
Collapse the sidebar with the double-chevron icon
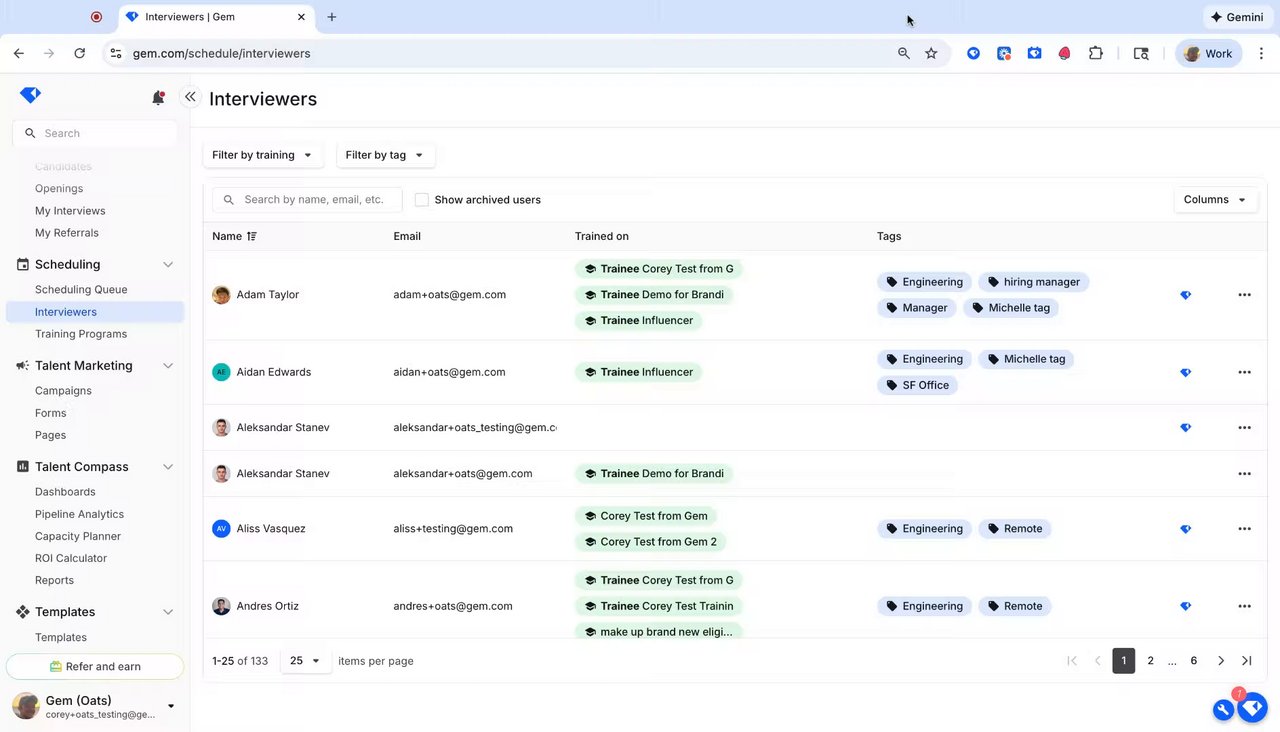(190, 97)
